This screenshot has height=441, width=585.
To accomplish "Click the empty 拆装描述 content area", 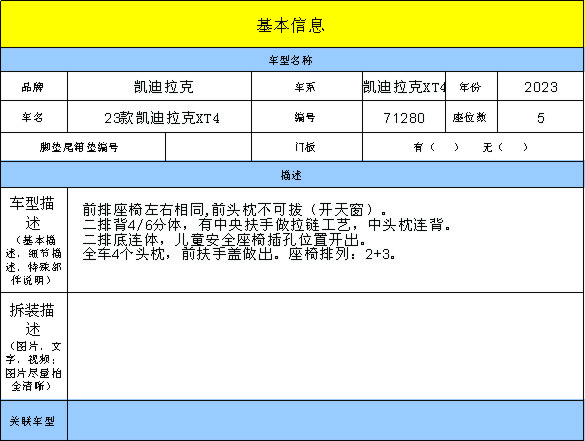I will 325,346.
